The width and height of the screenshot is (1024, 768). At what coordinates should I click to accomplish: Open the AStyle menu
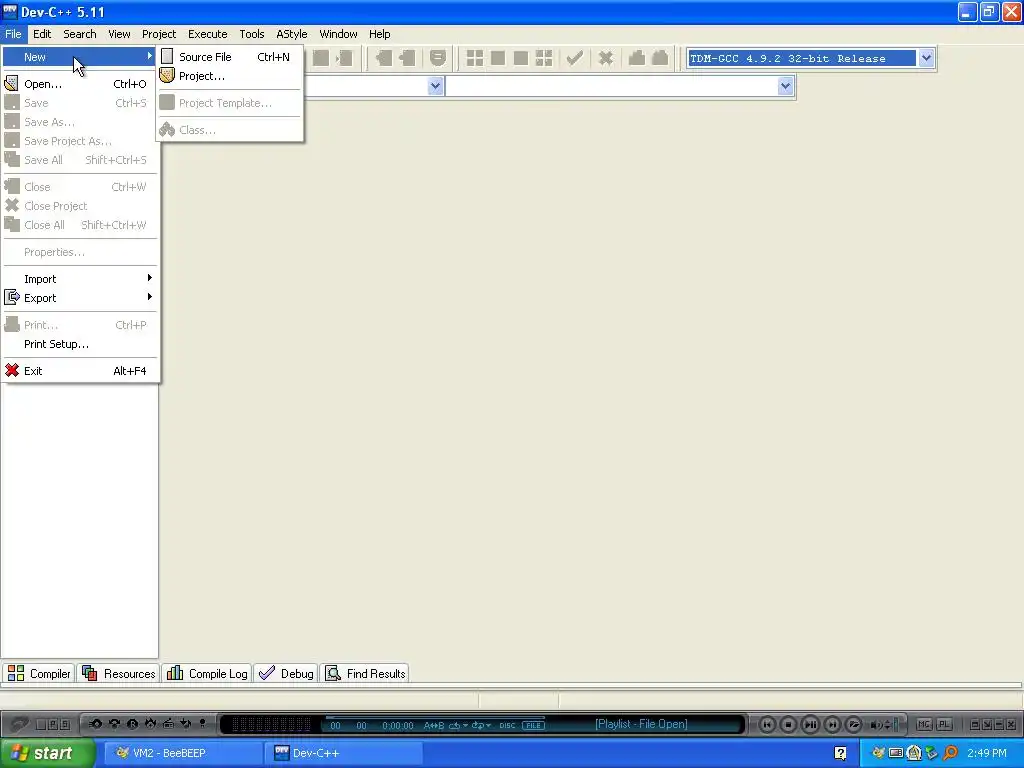point(291,34)
